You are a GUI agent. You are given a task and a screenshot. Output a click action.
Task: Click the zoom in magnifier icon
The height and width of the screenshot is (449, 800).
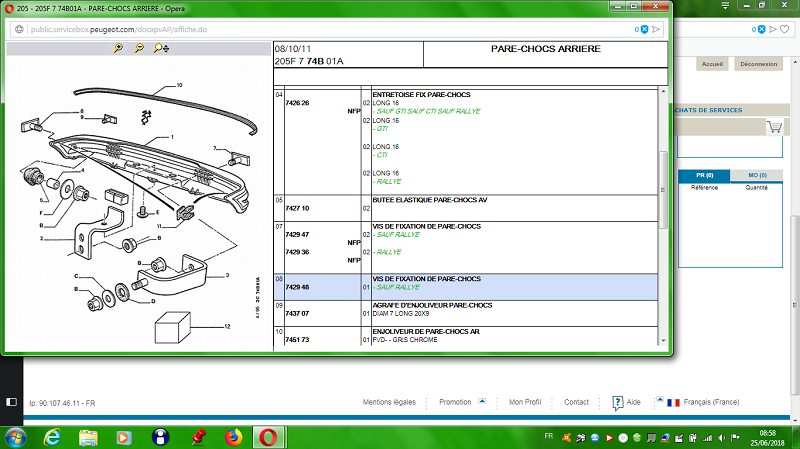pos(119,48)
